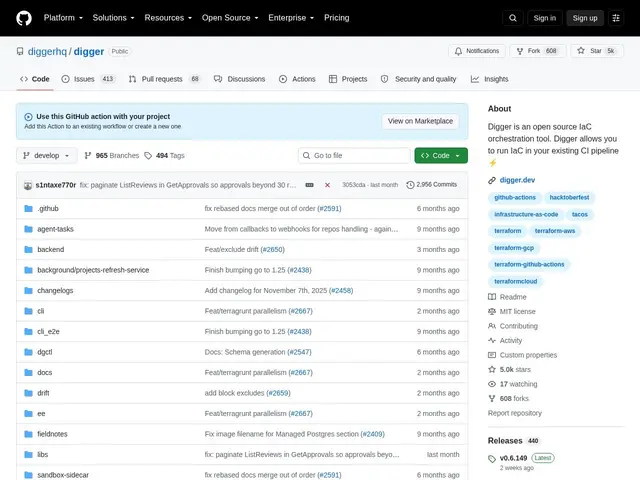Expand the Open Source menu

click(x=230, y=18)
